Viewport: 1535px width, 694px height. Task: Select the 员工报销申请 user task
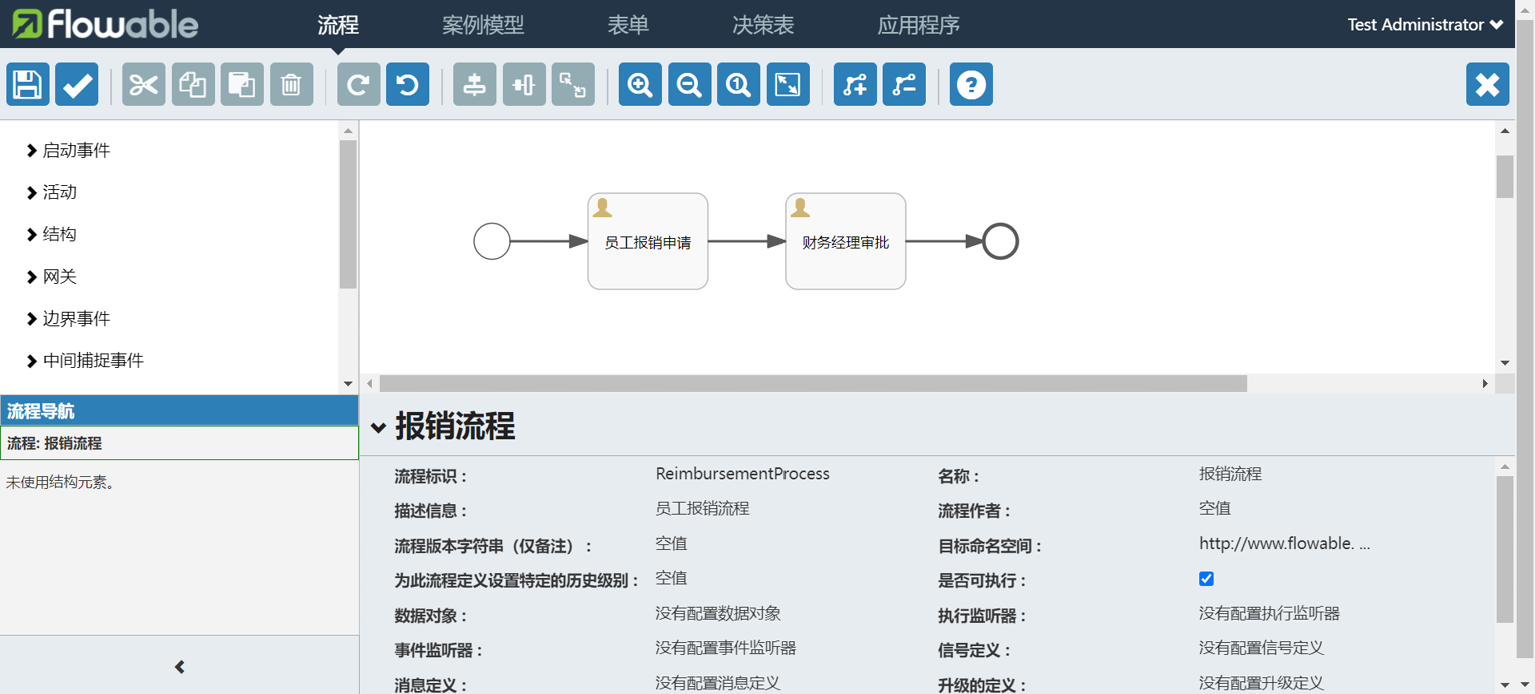(647, 242)
